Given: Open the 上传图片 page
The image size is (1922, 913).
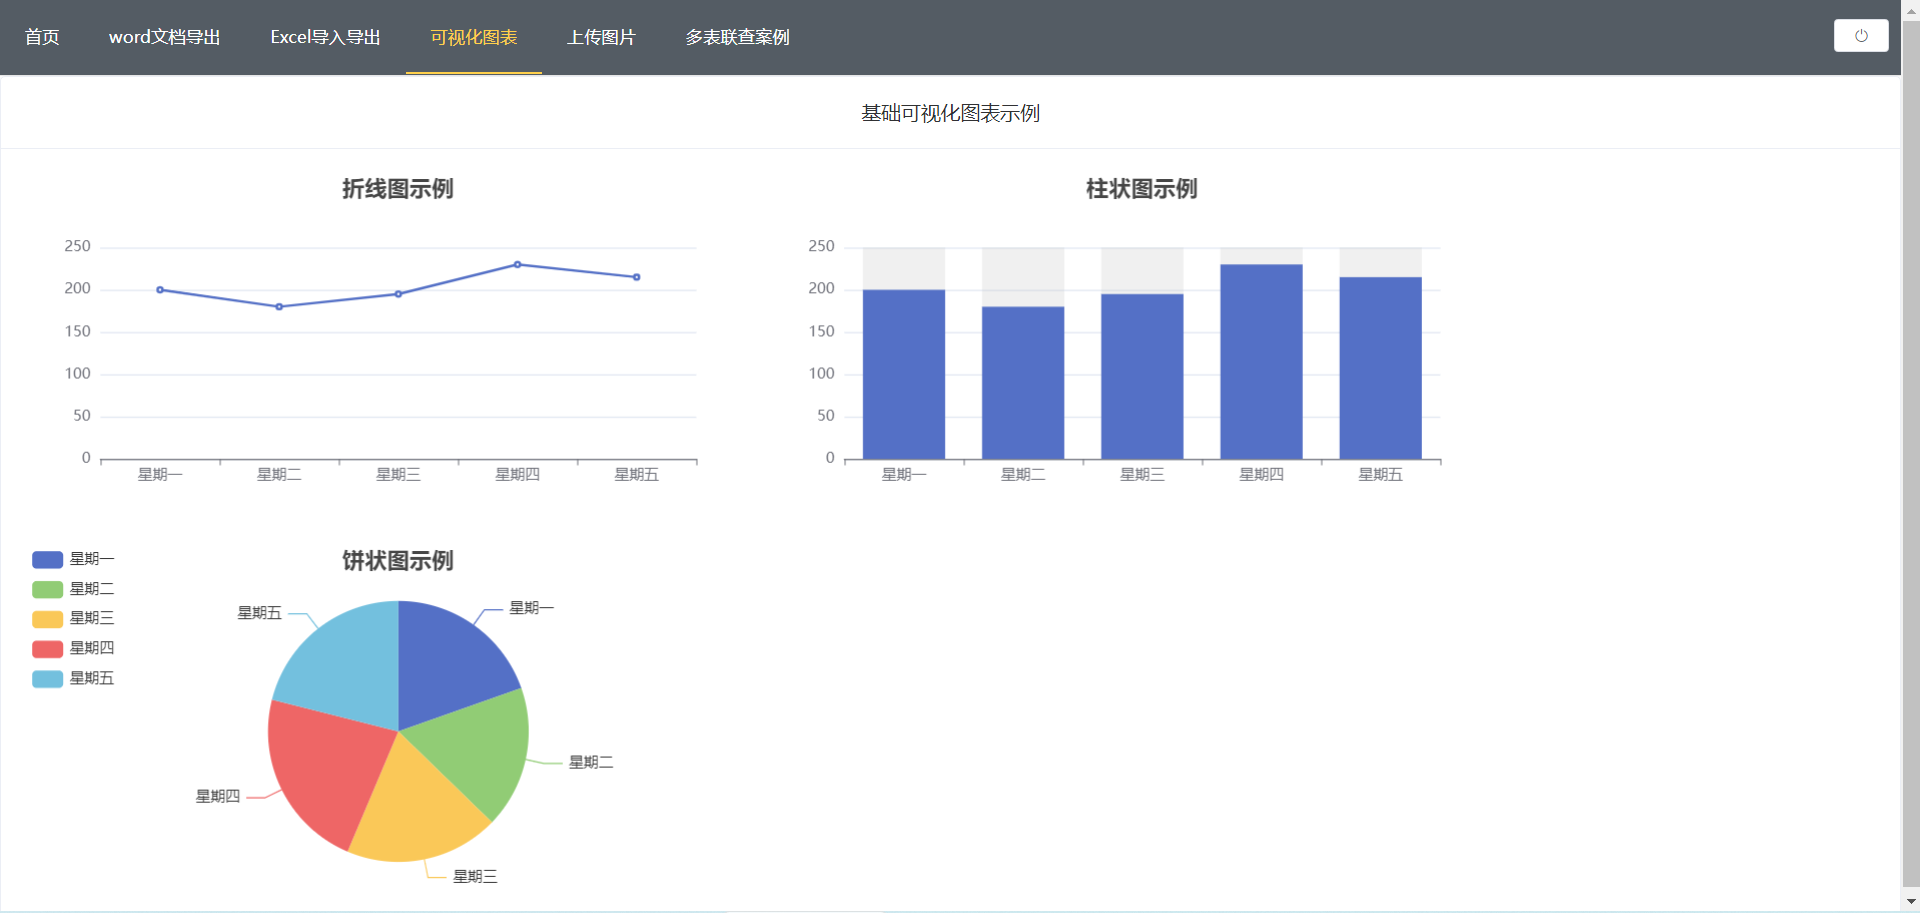Looking at the screenshot, I should pyautogui.click(x=601, y=37).
